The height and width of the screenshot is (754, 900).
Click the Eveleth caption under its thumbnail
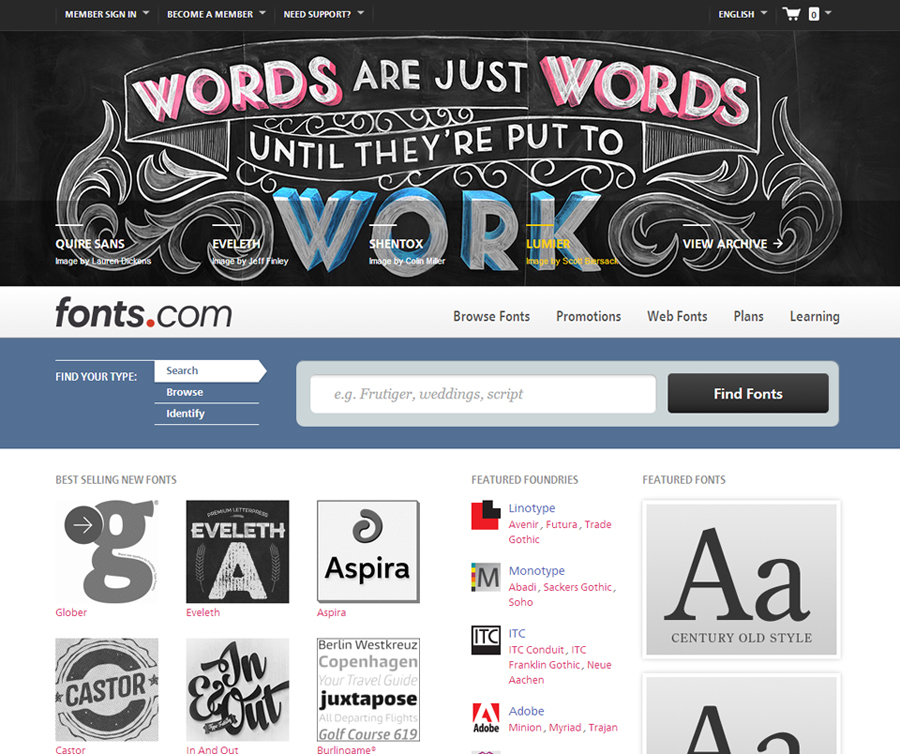tap(203, 612)
